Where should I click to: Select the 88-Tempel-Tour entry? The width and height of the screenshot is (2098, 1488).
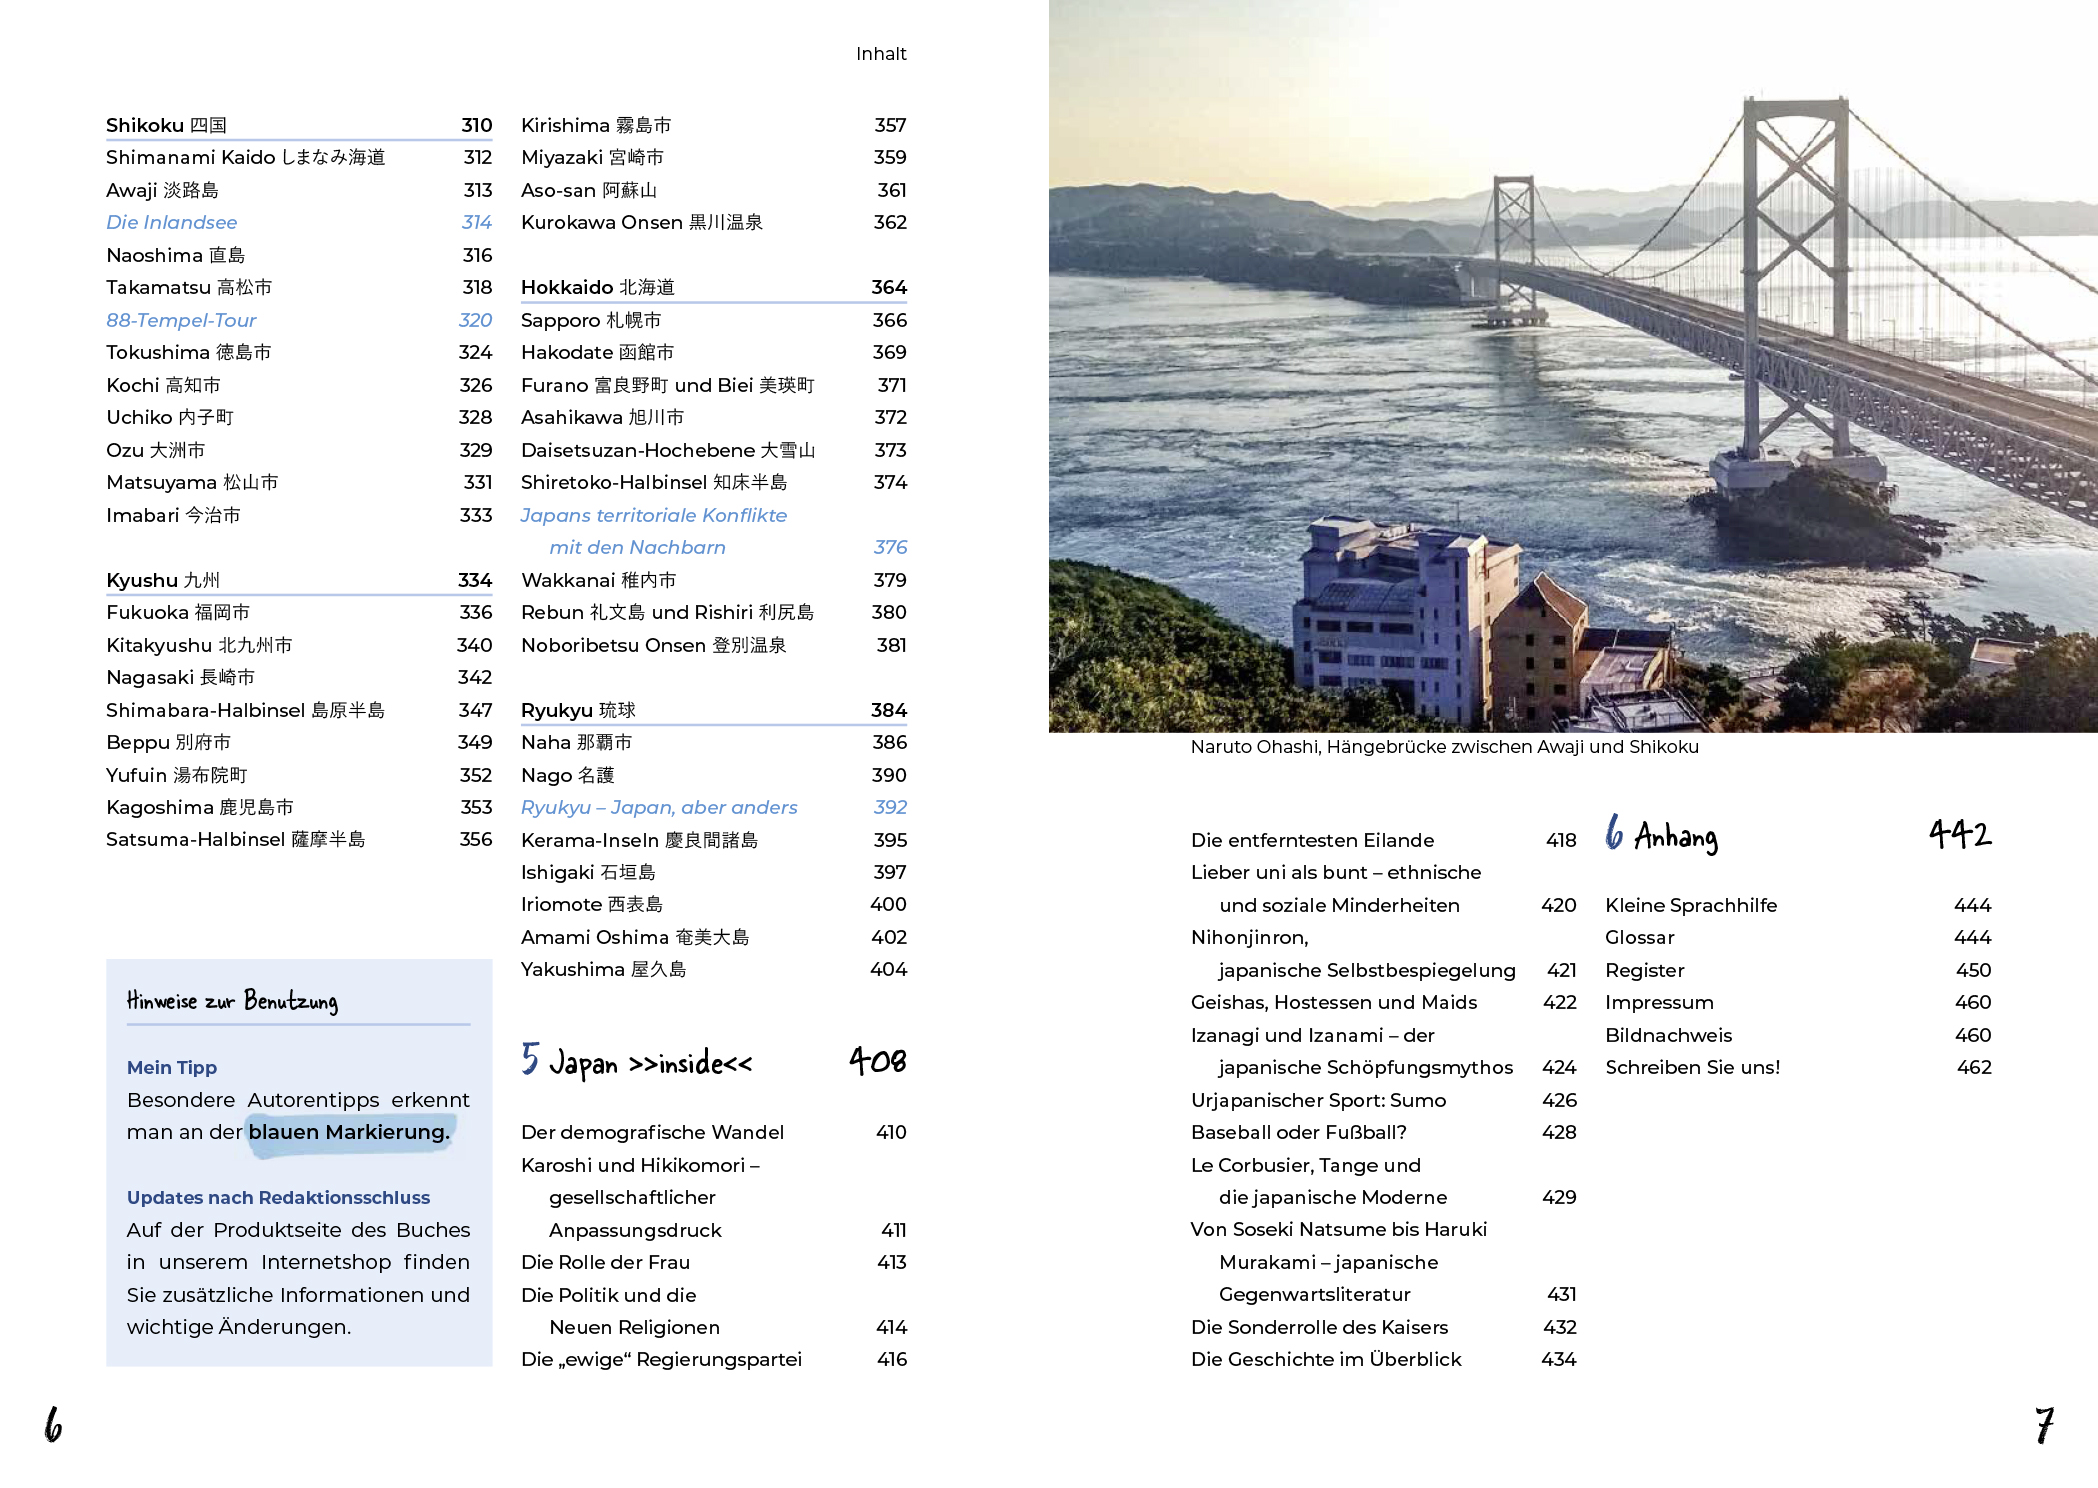181,320
